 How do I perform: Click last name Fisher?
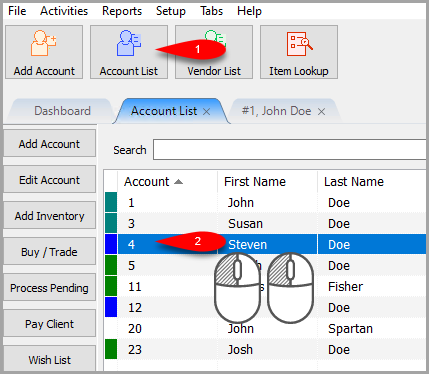346,287
